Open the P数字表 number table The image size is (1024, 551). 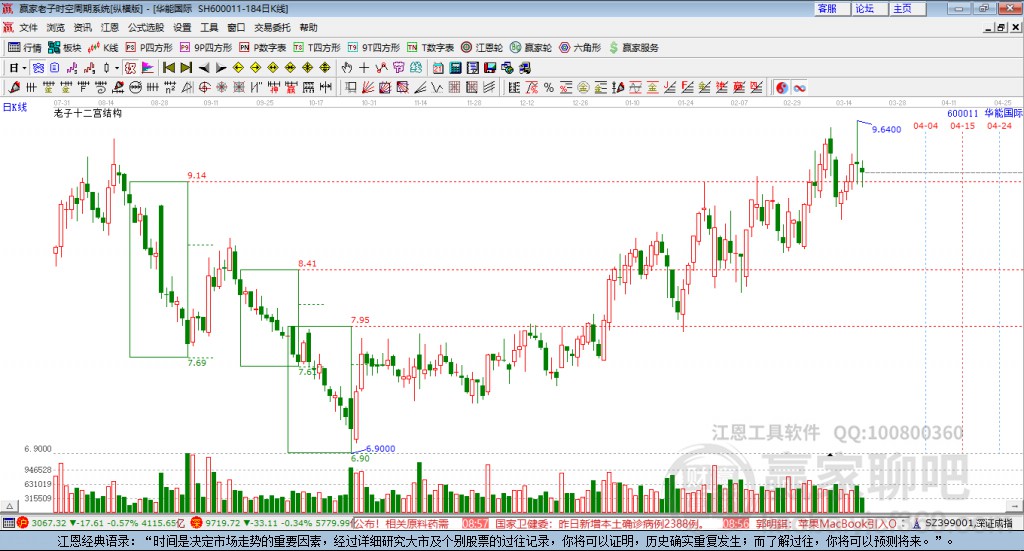[263, 48]
